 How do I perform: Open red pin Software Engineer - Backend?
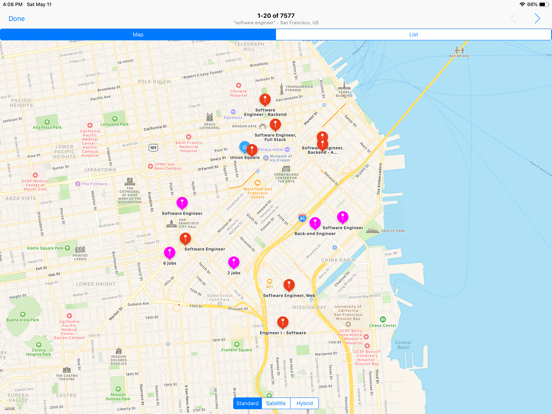point(265,100)
